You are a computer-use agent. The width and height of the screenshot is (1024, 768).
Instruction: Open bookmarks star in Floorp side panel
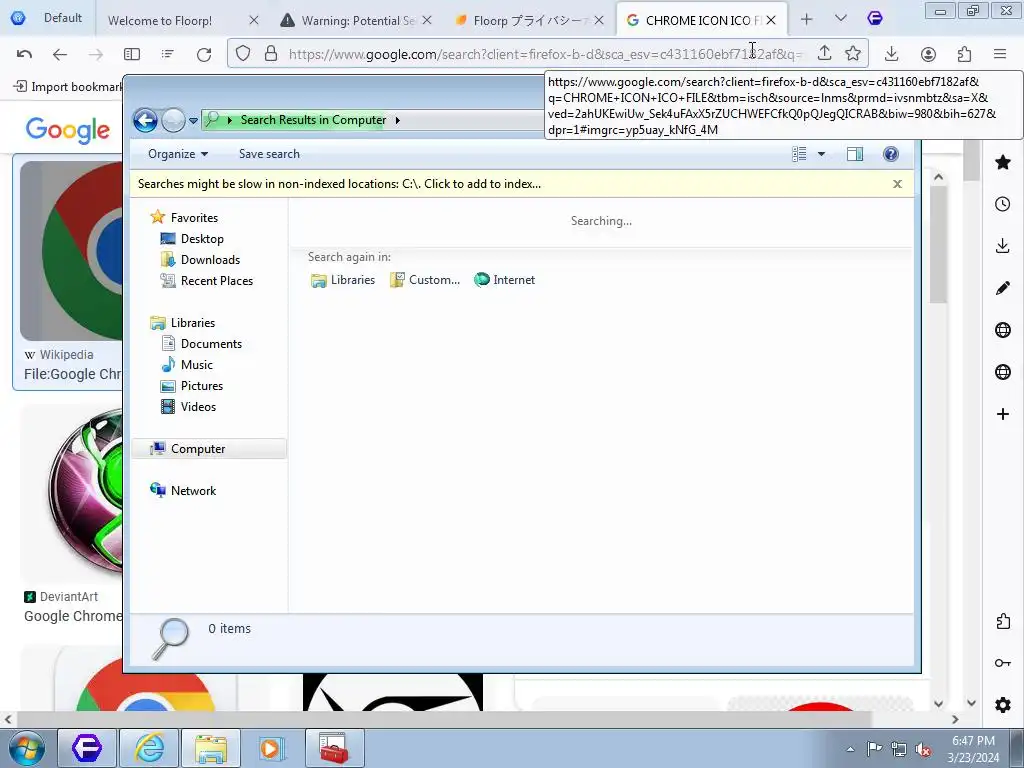pos(1003,162)
